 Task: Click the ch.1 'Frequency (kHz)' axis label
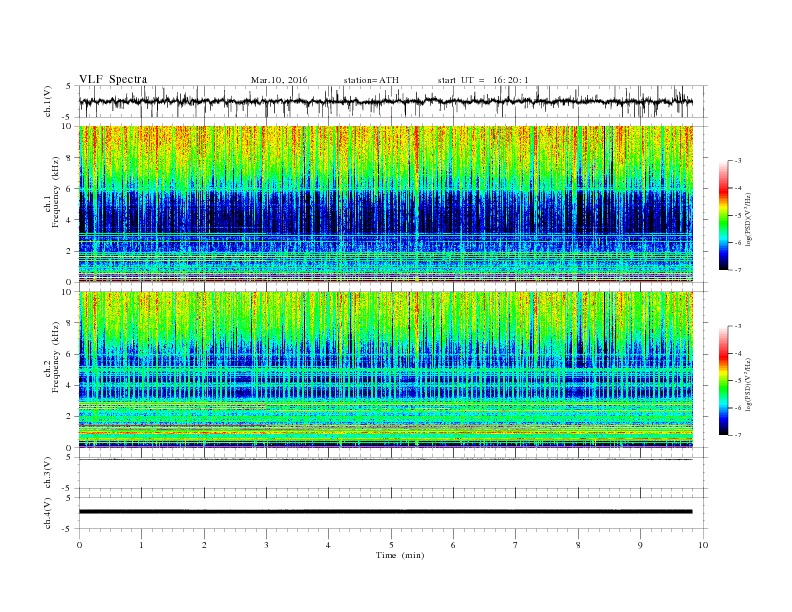(55, 192)
